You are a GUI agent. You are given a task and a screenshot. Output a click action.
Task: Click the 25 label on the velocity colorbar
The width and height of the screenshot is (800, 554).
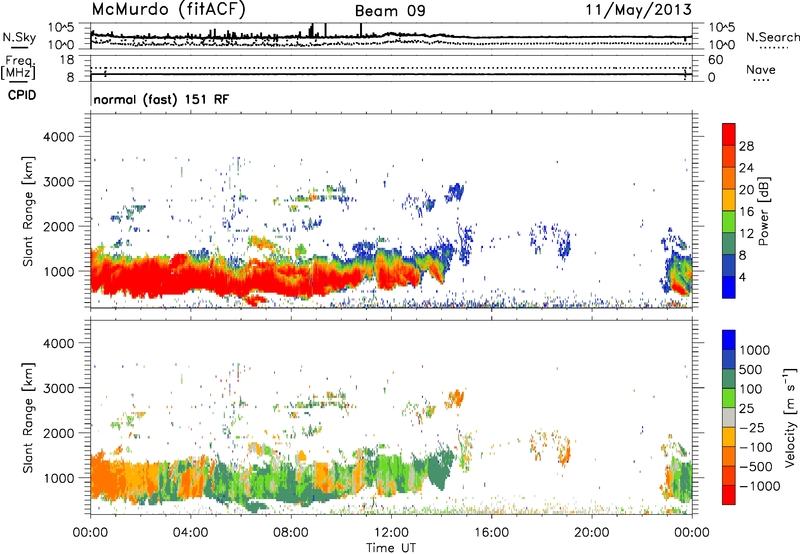point(746,409)
